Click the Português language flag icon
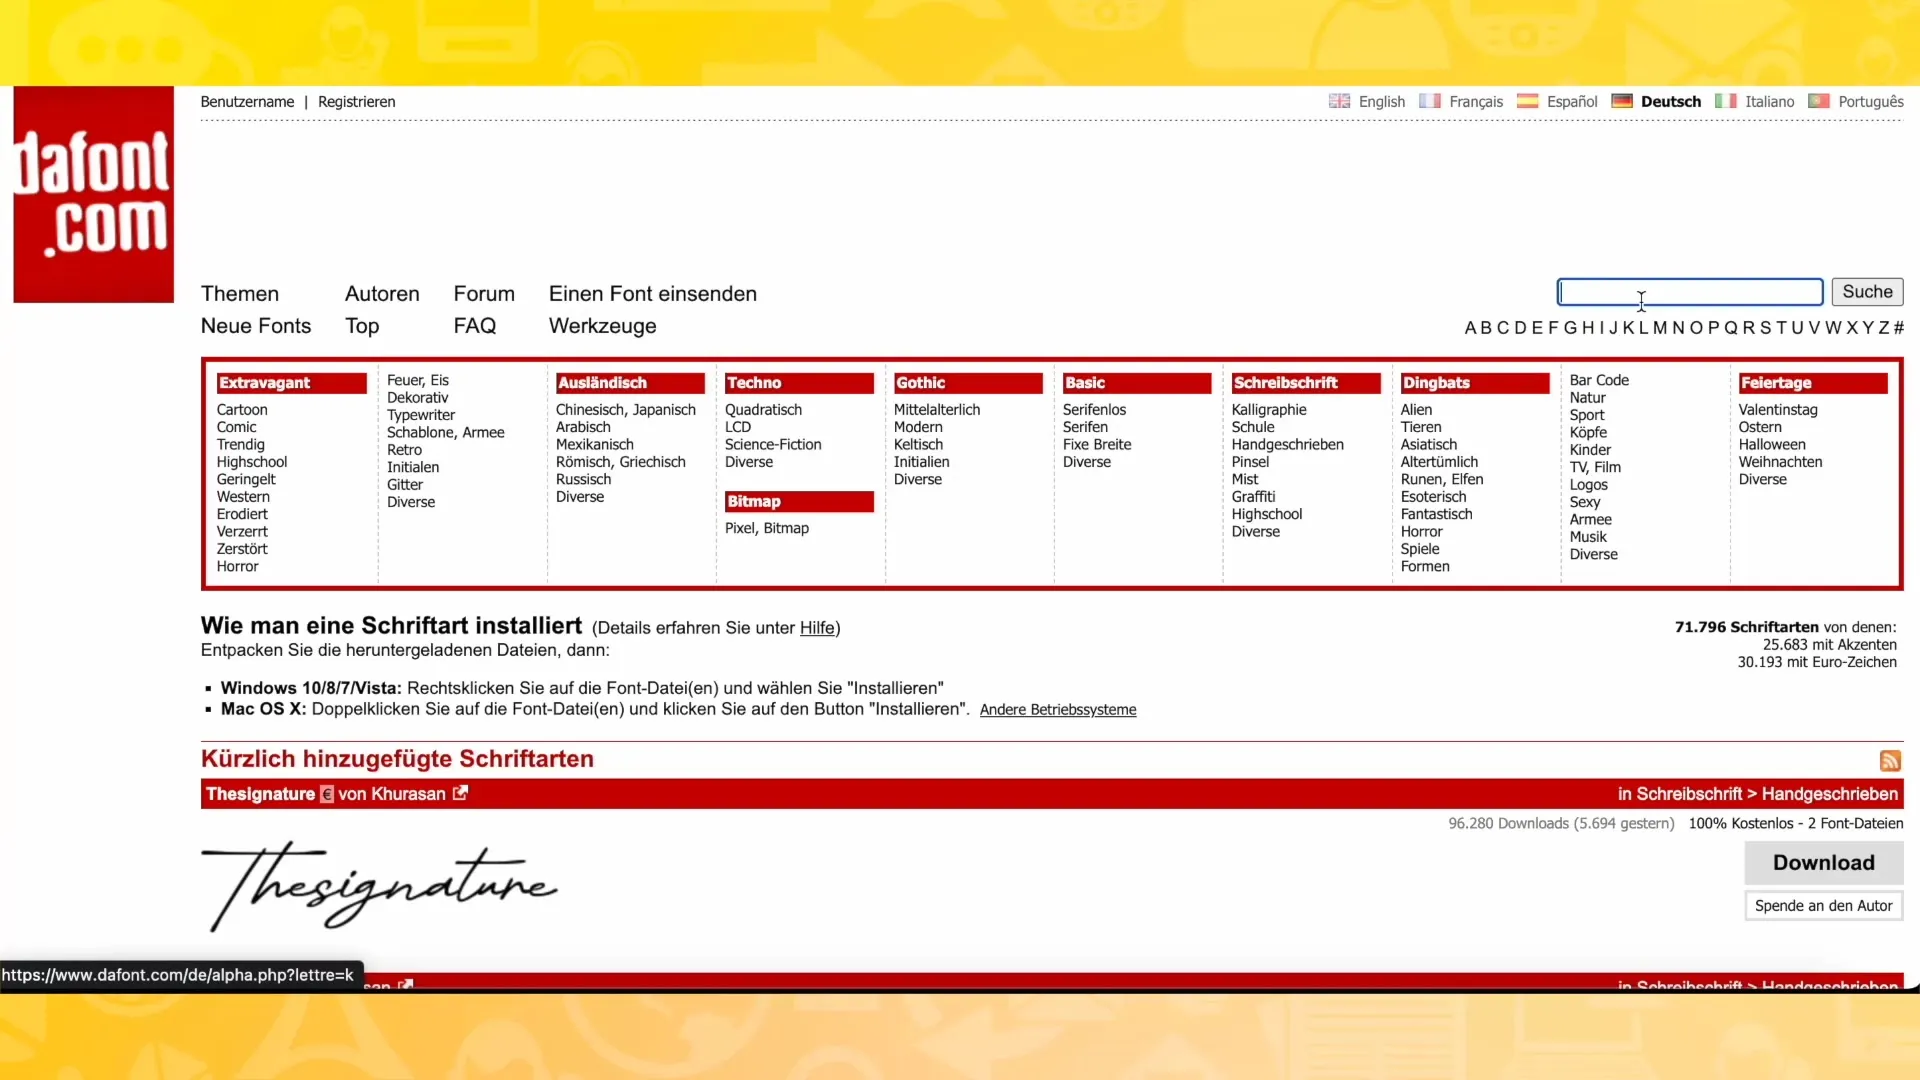The width and height of the screenshot is (1920, 1080). [1821, 100]
